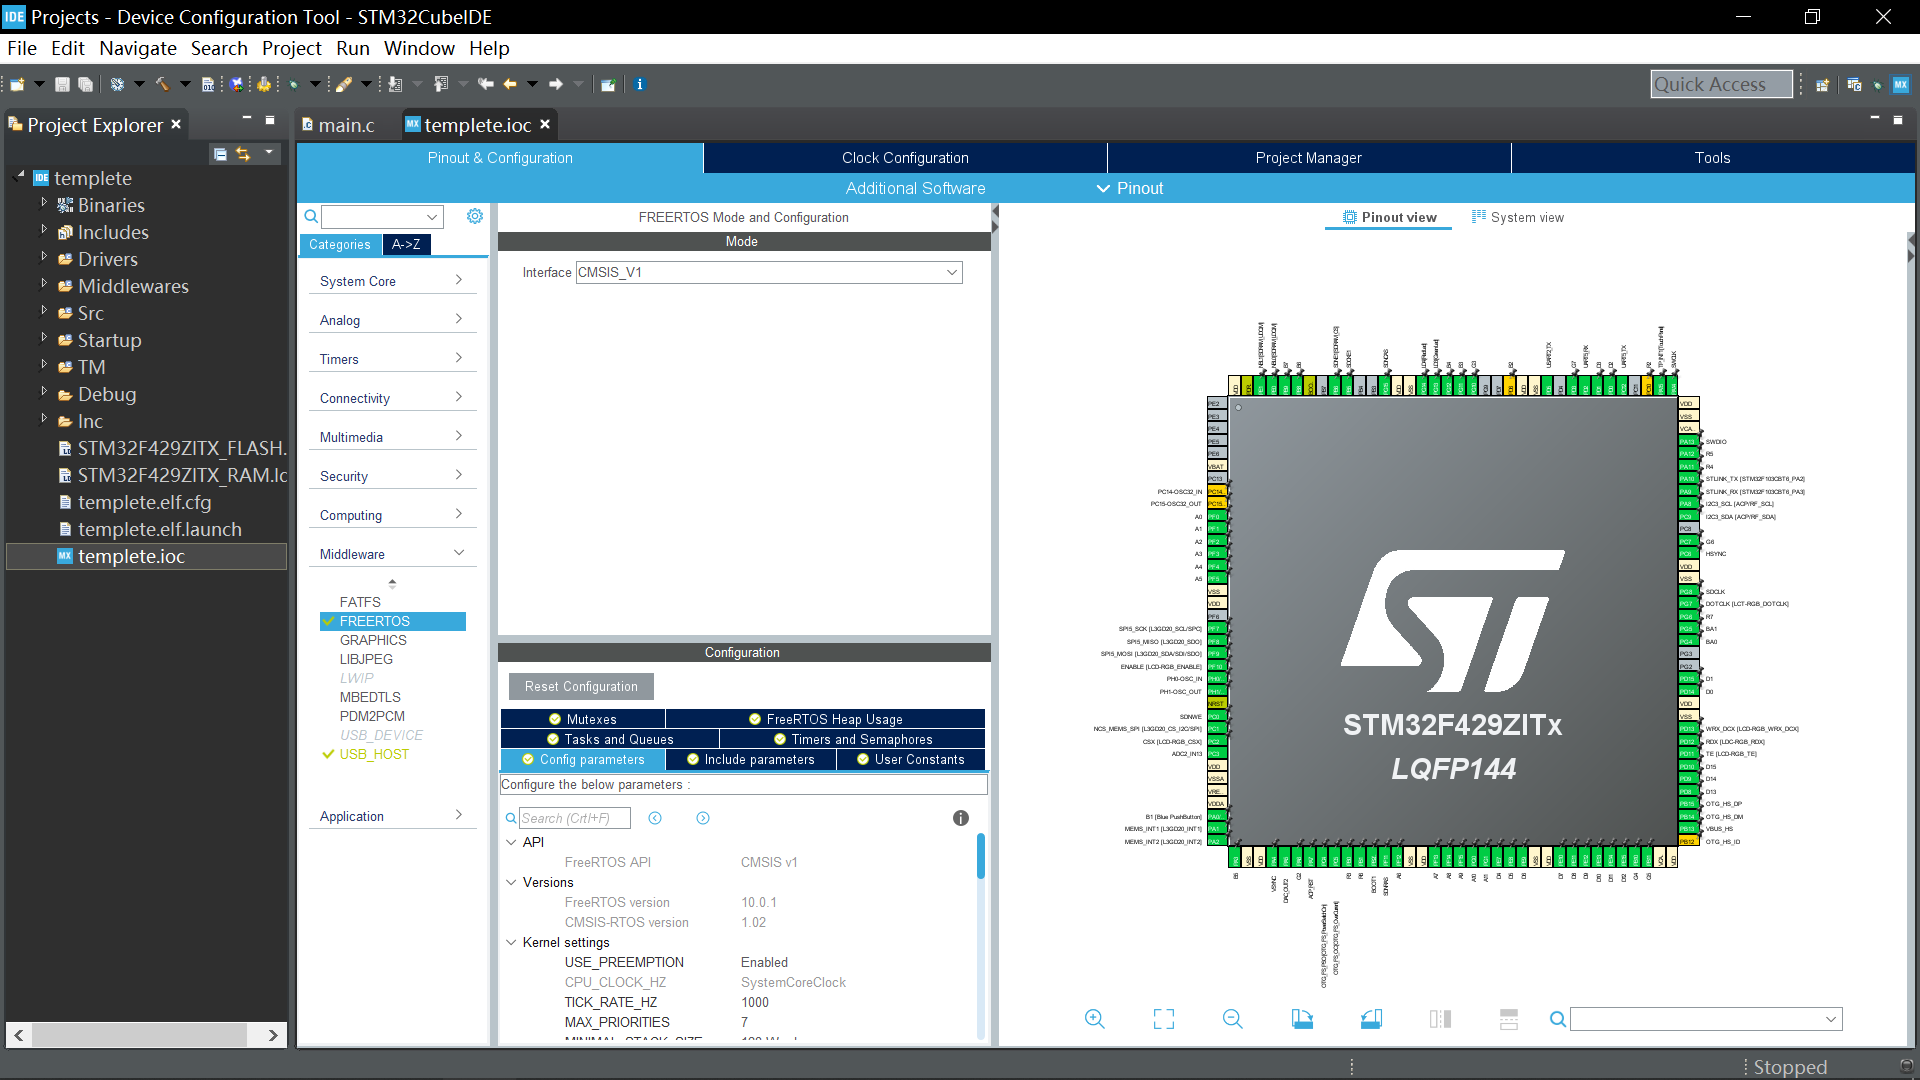Click the FreeROS Heap Usage button
The image size is (1920, 1080).
pos(835,719)
